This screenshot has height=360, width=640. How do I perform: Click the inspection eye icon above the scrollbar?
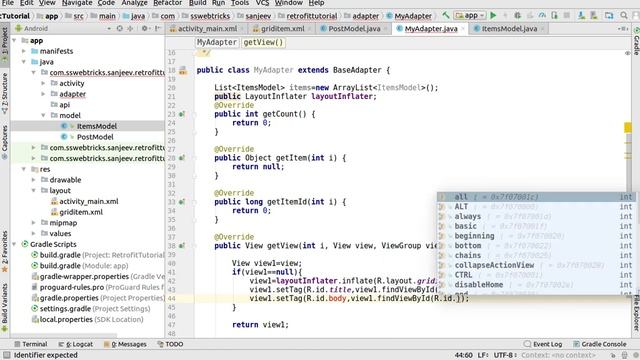pos(627,53)
